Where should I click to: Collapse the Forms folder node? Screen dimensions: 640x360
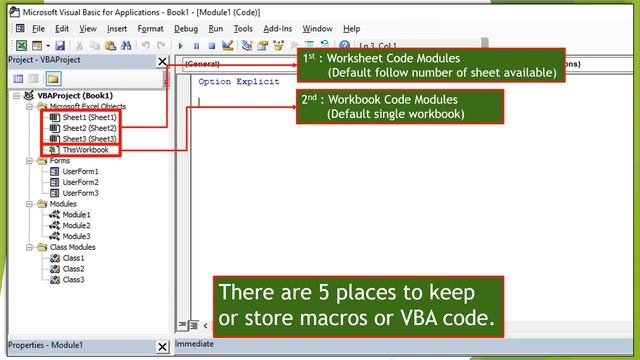click(29, 161)
